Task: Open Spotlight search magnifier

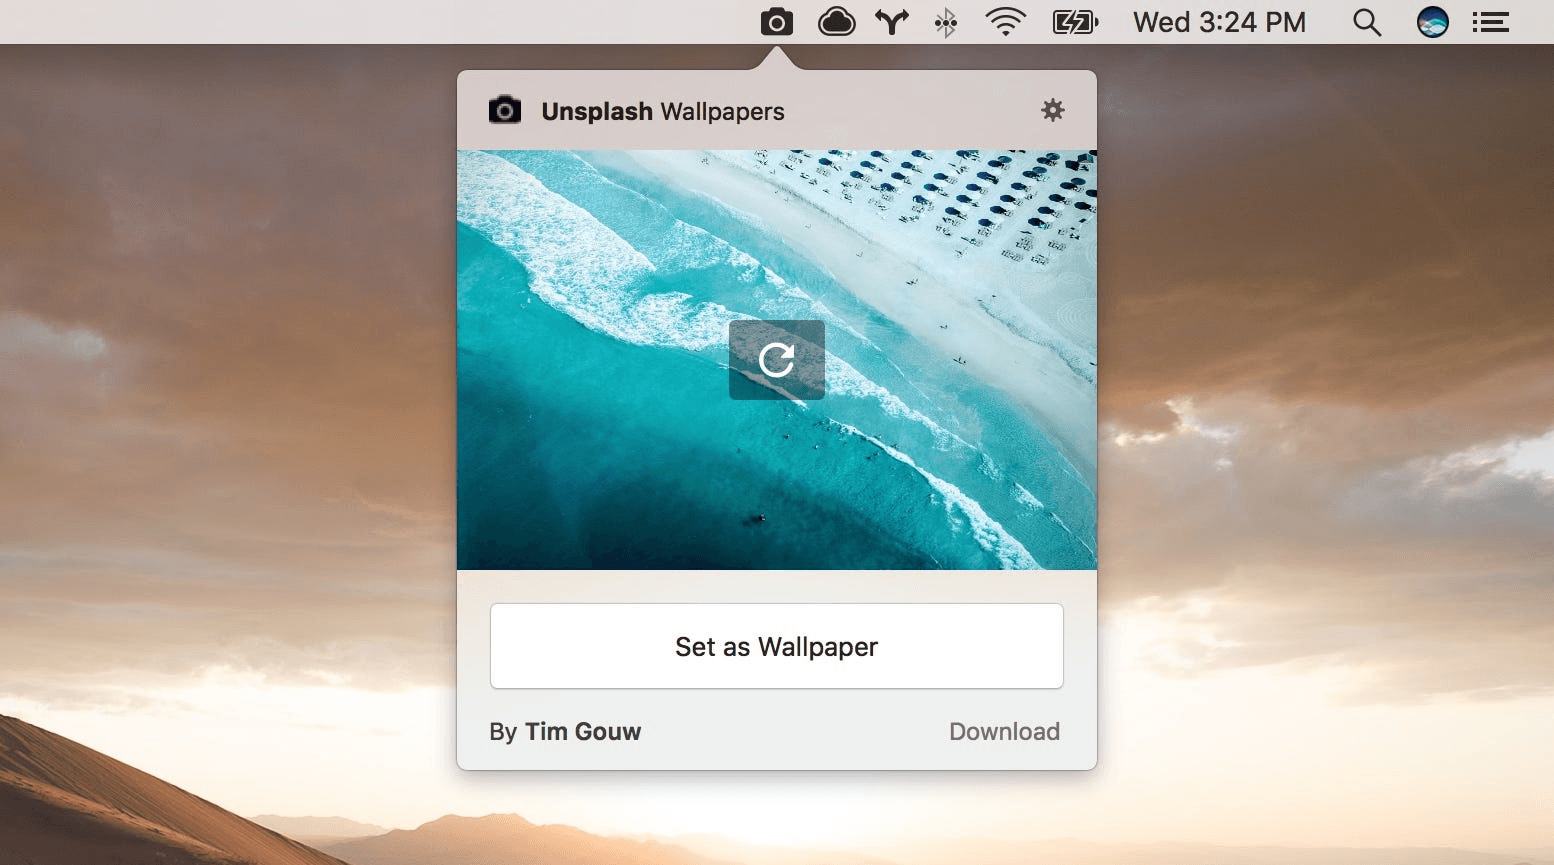Action: click(1367, 22)
